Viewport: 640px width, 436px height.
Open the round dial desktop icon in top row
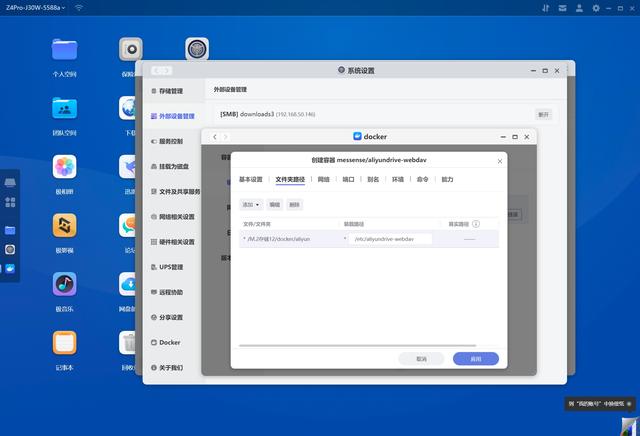pos(197,49)
